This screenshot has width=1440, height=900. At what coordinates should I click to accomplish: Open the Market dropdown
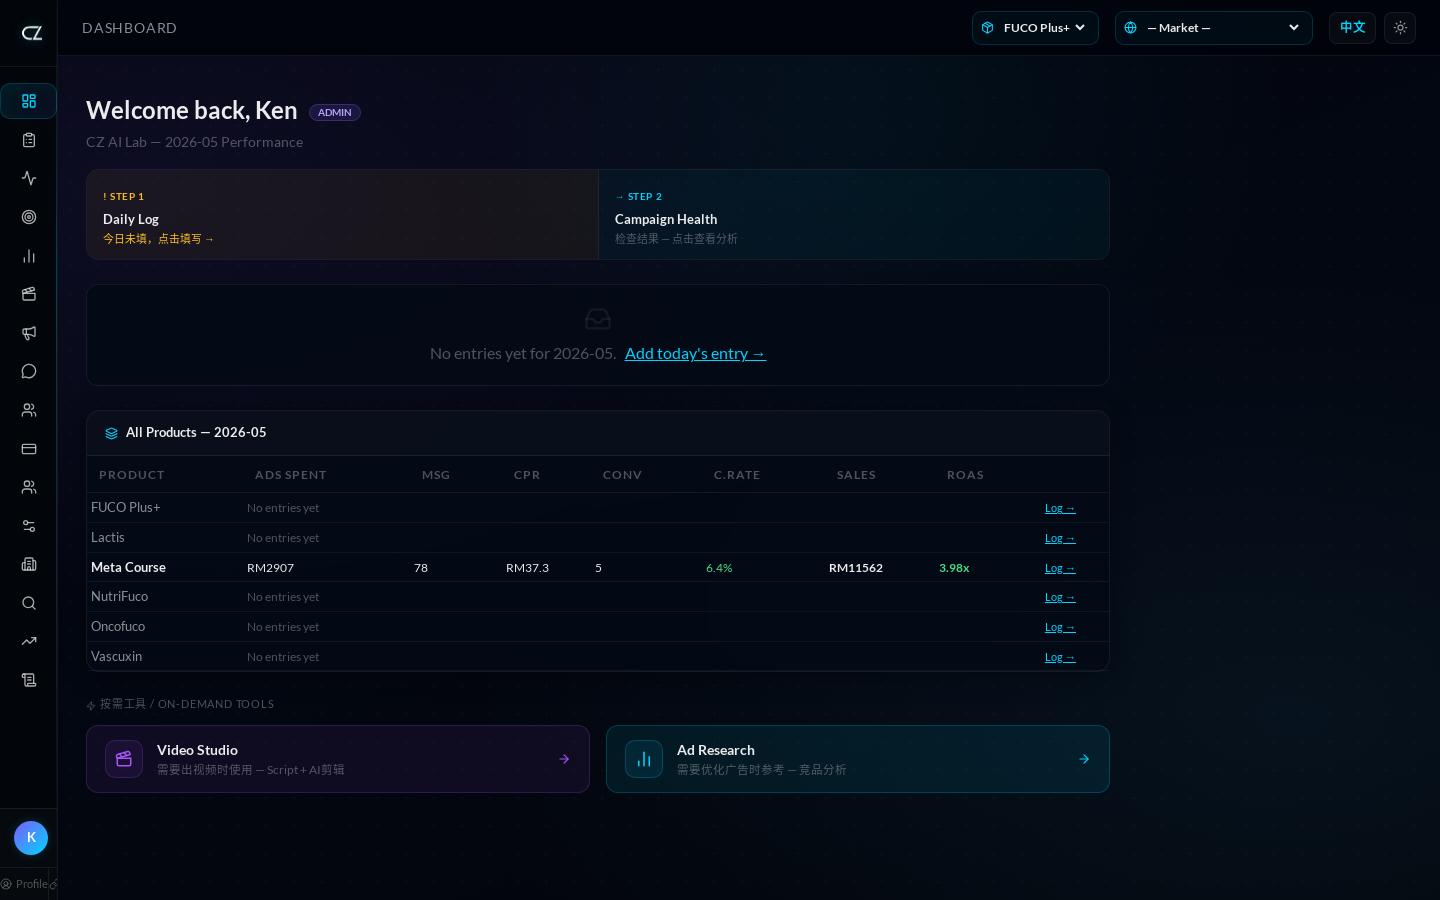1214,28
